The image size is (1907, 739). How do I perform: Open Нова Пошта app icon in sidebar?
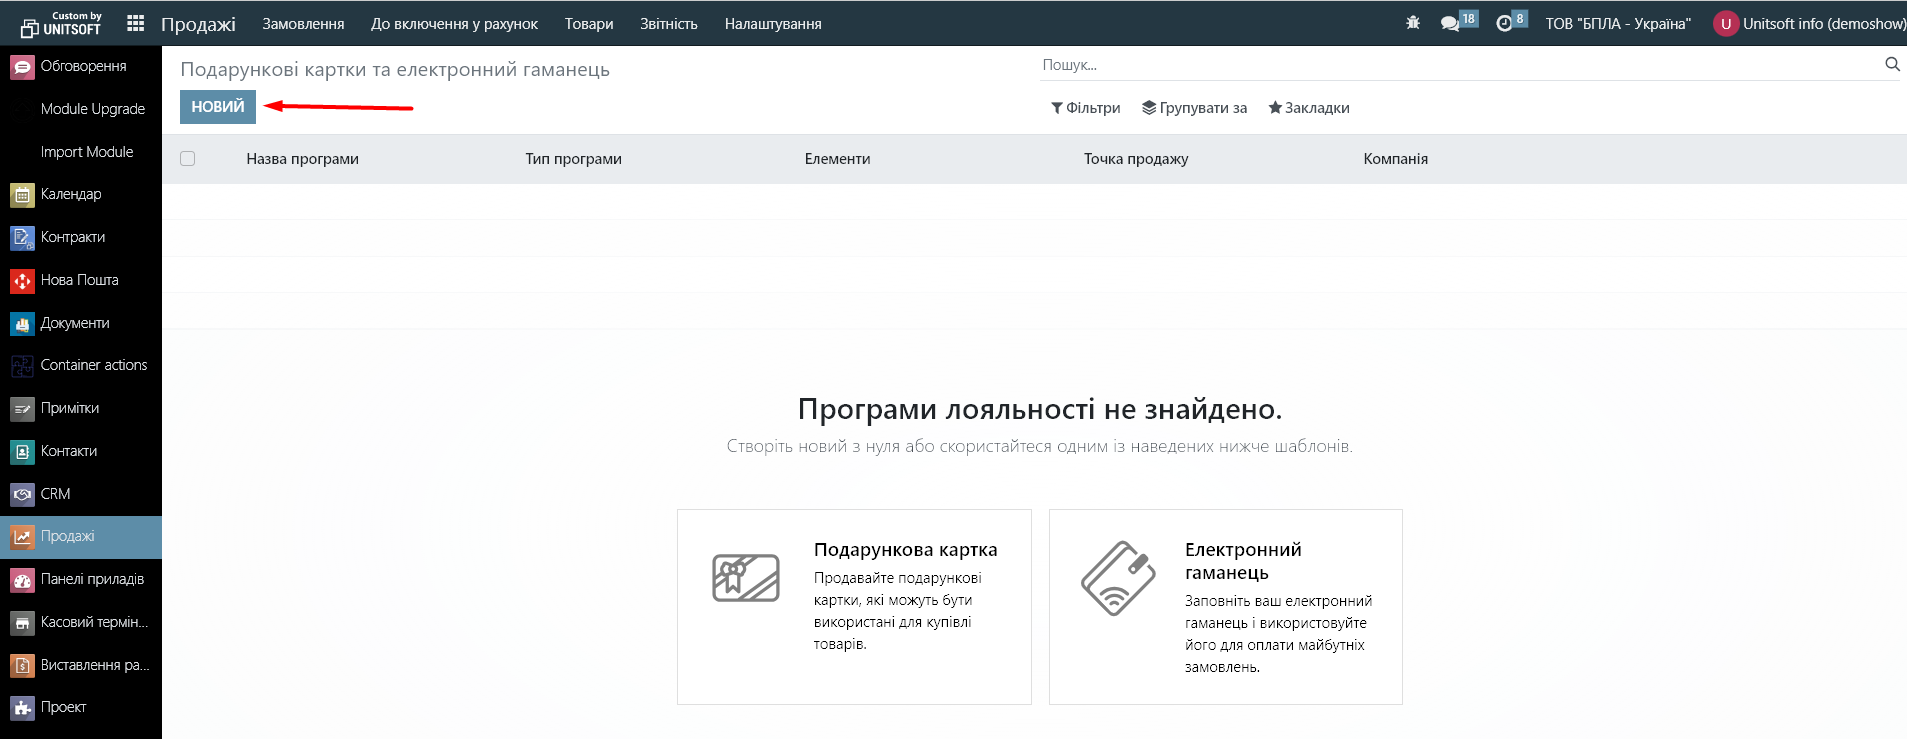click(x=22, y=281)
